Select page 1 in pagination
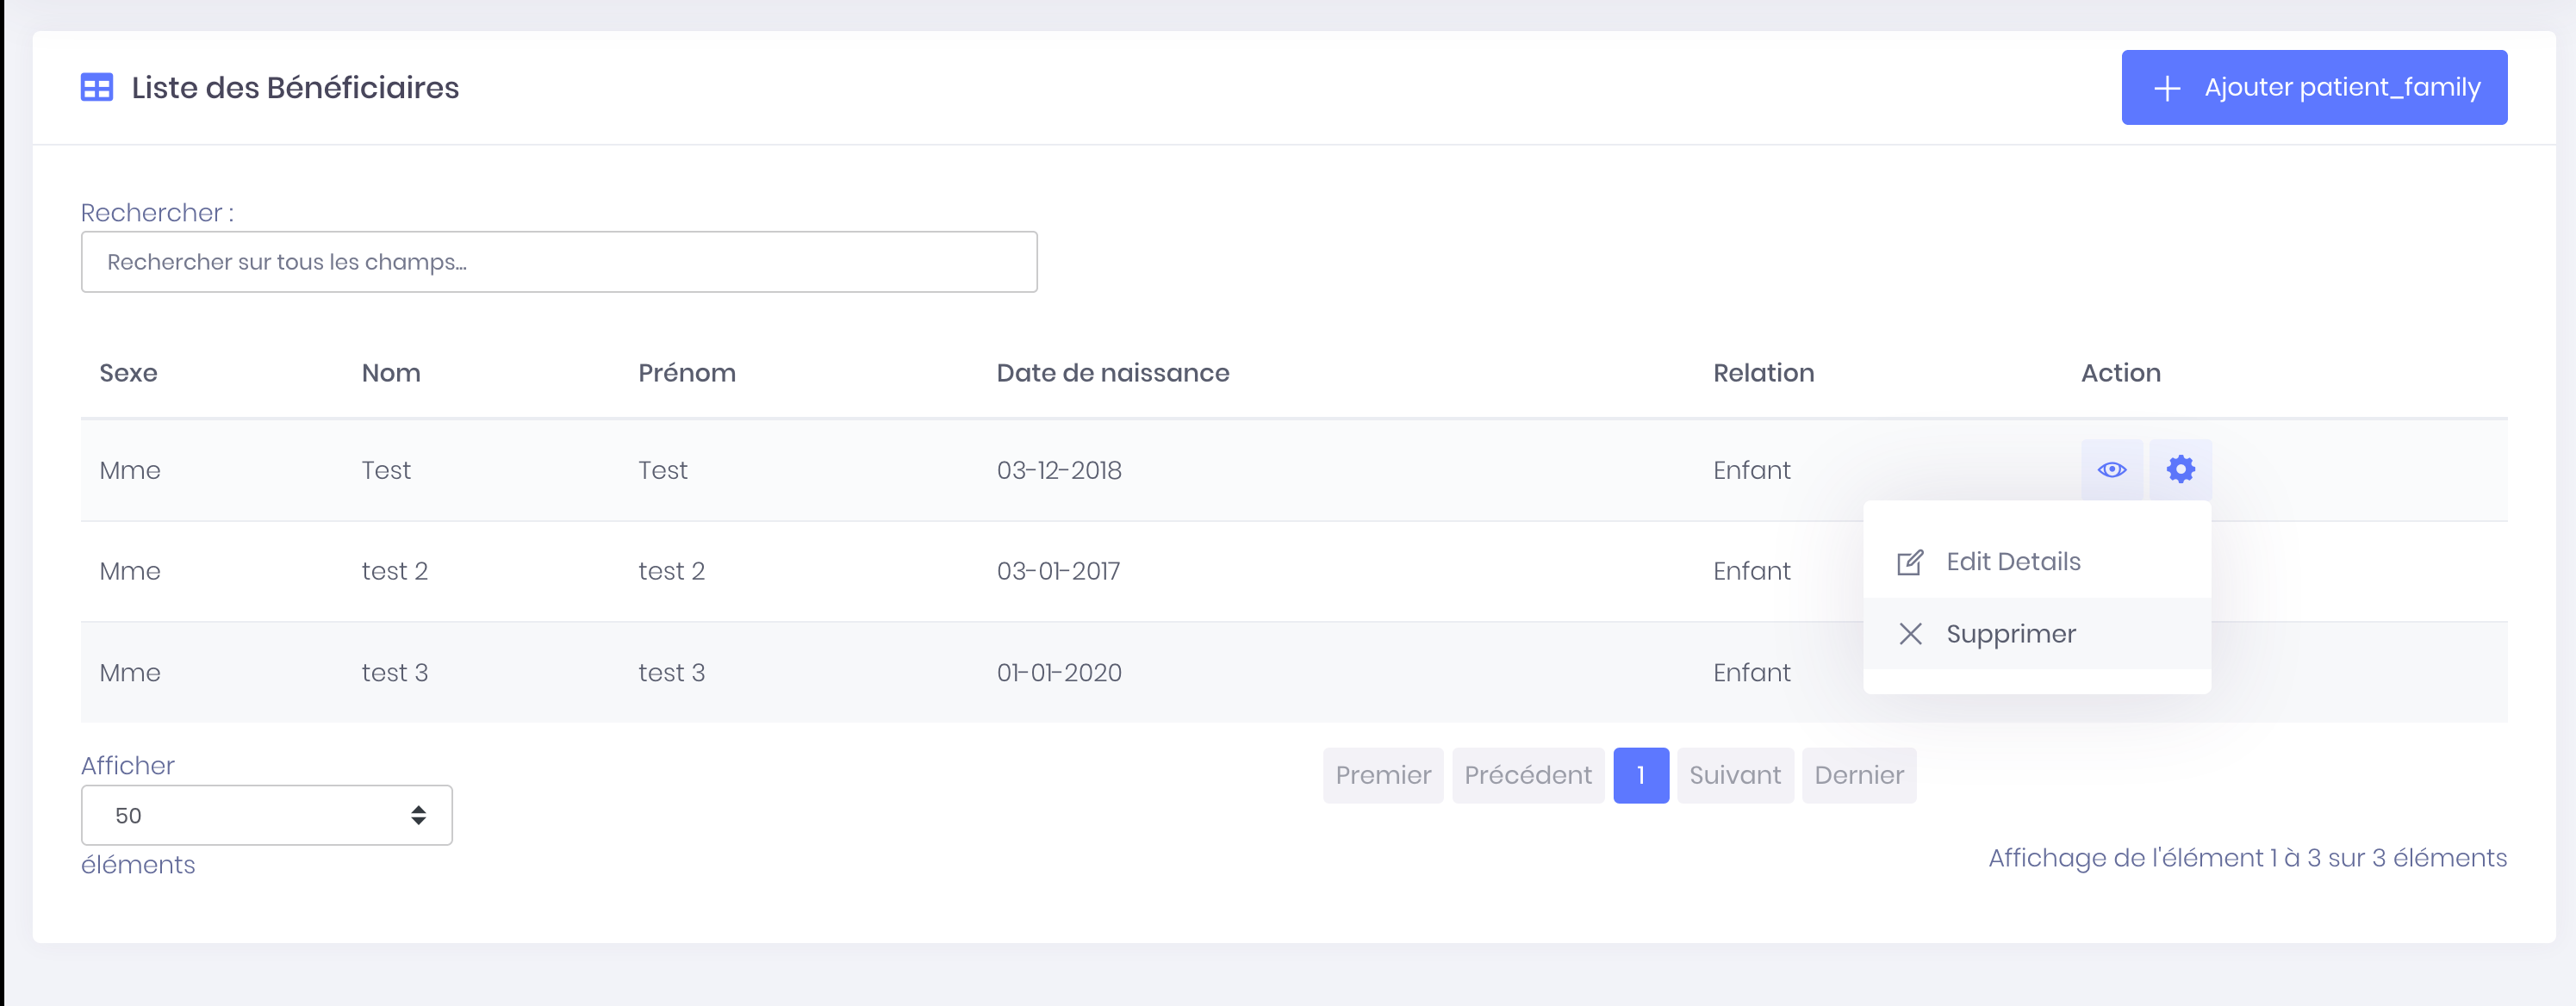Screen dimensions: 2576x1006 pyautogui.click(x=1640, y=775)
